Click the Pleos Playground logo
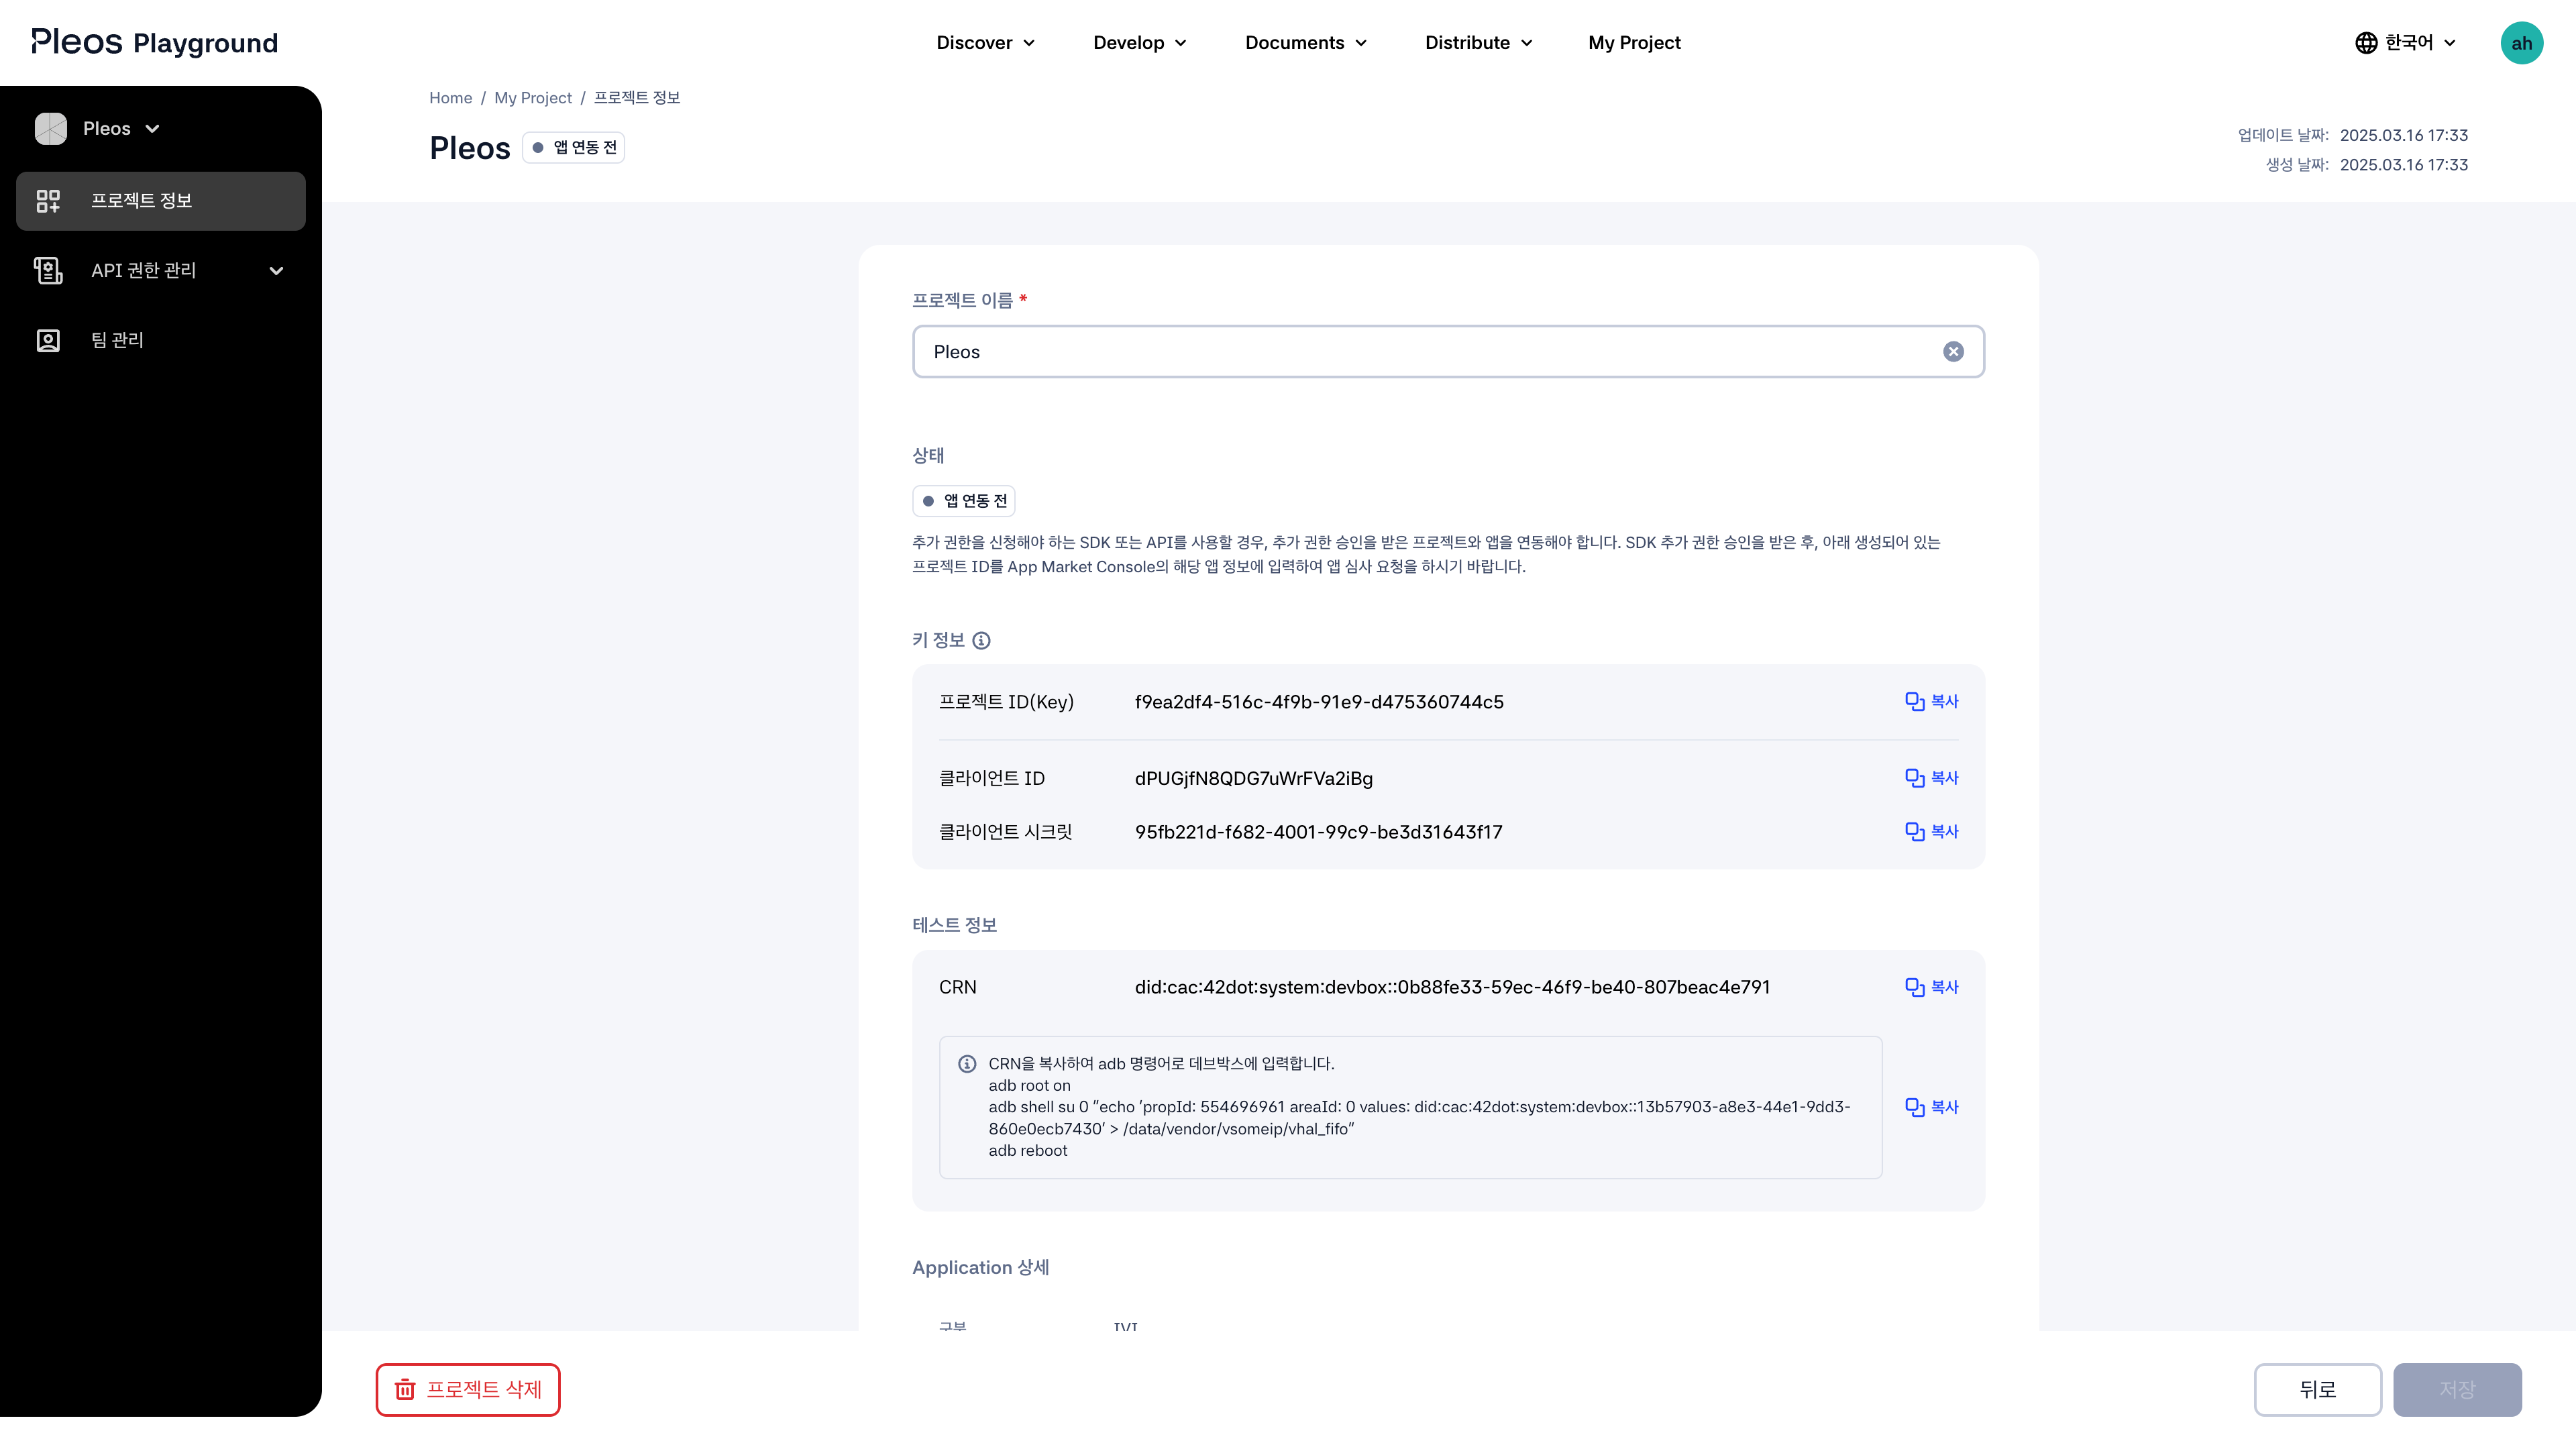2576x1449 pixels. click(155, 42)
